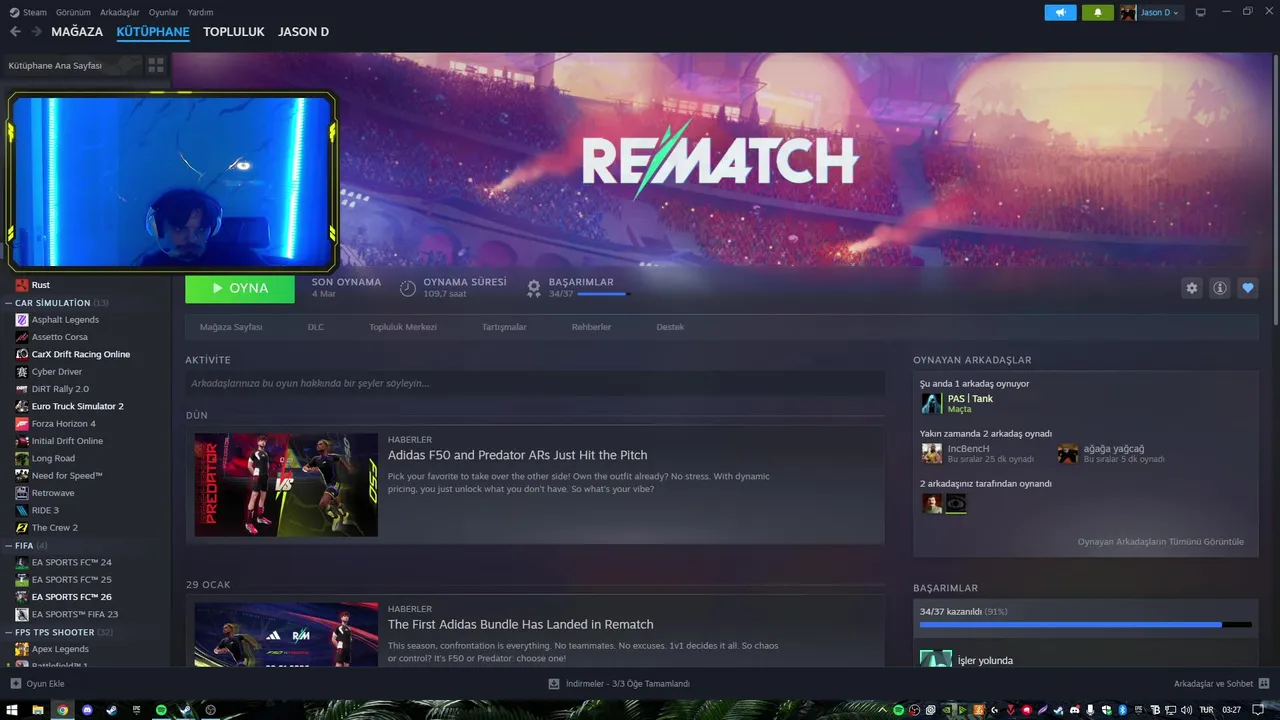The image size is (1280, 720).
Task: Open the Görünüm menu
Action: click(73, 12)
